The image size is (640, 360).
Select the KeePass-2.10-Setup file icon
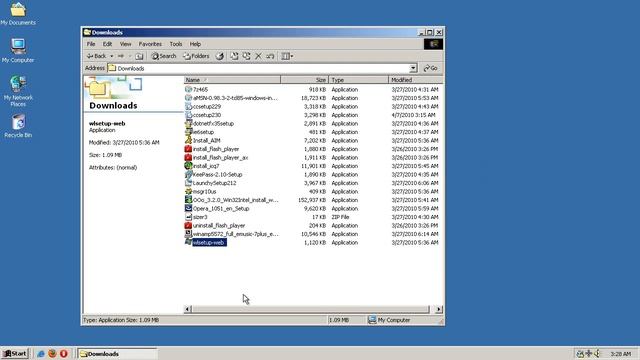(188, 174)
